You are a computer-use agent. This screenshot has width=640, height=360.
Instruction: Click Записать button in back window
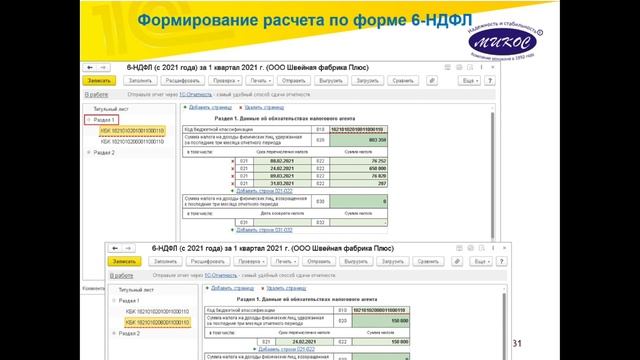(x=99, y=80)
